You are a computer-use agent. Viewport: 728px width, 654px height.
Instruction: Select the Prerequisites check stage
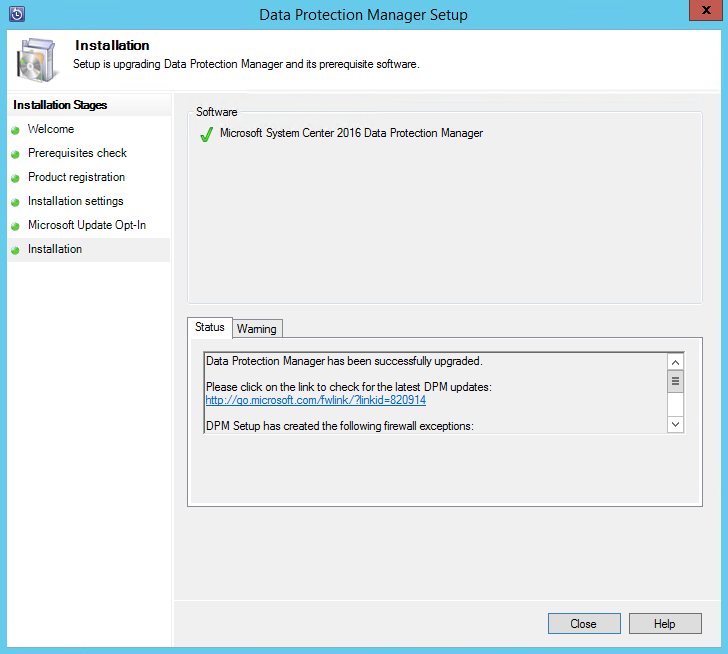pos(77,153)
